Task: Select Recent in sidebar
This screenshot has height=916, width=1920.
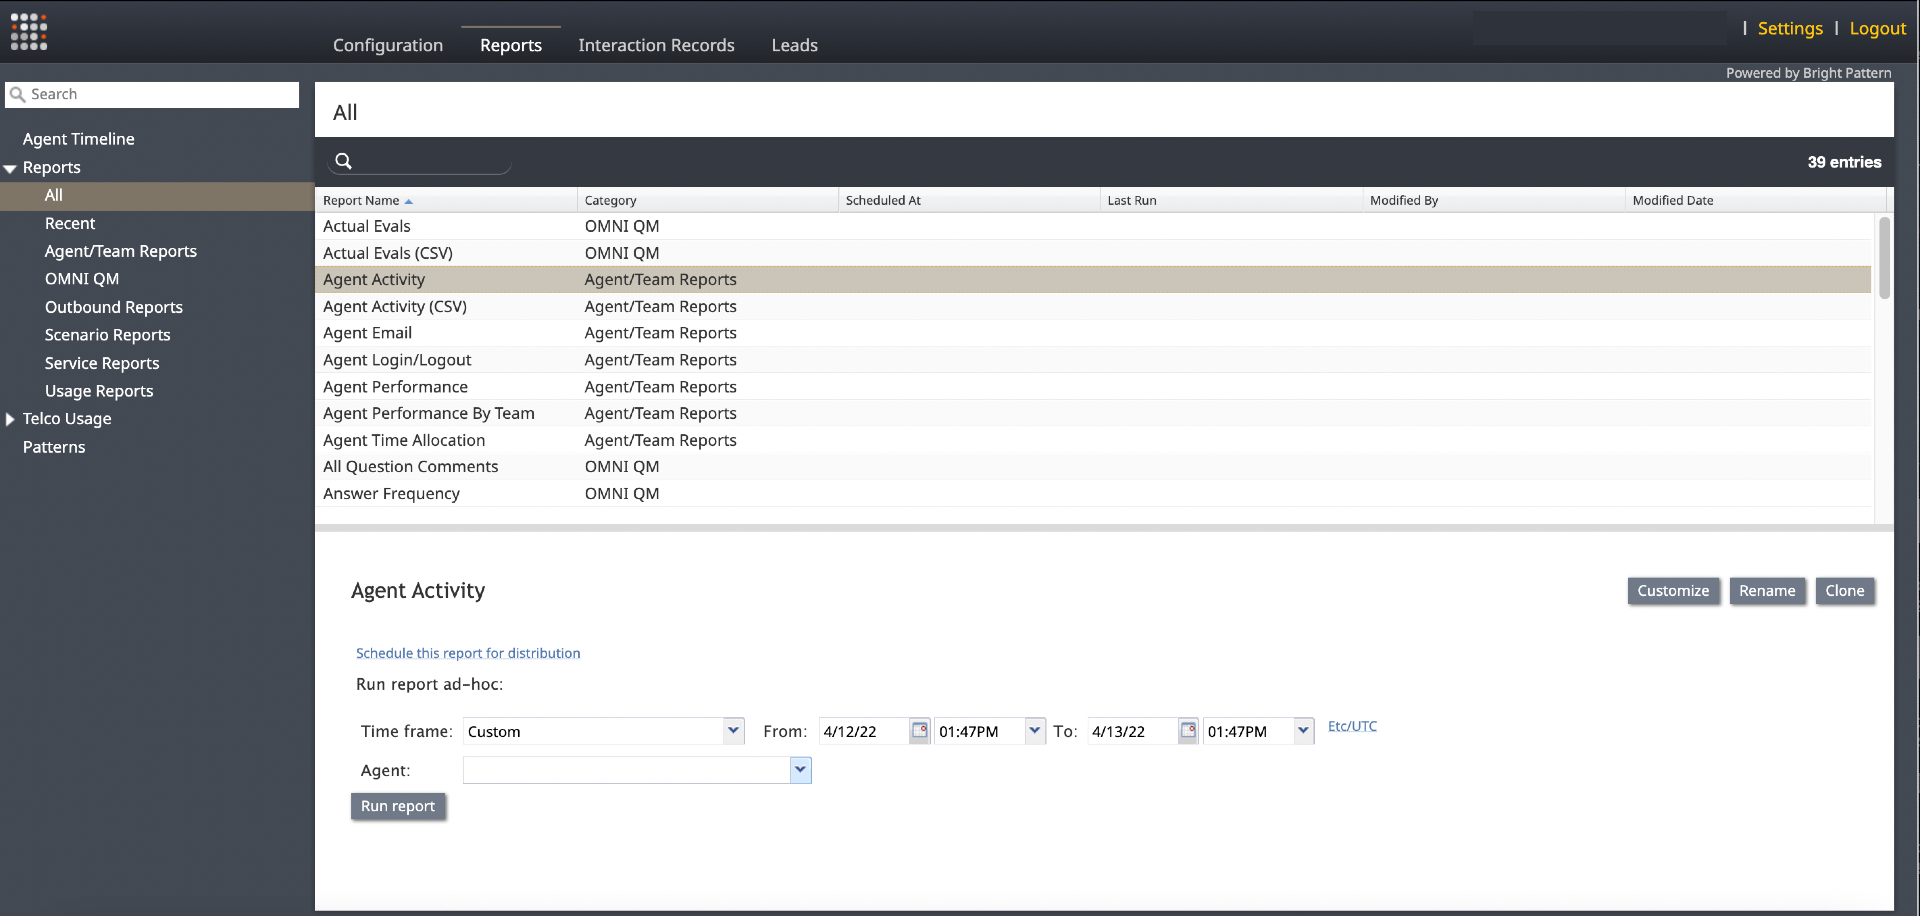Action: coord(70,224)
